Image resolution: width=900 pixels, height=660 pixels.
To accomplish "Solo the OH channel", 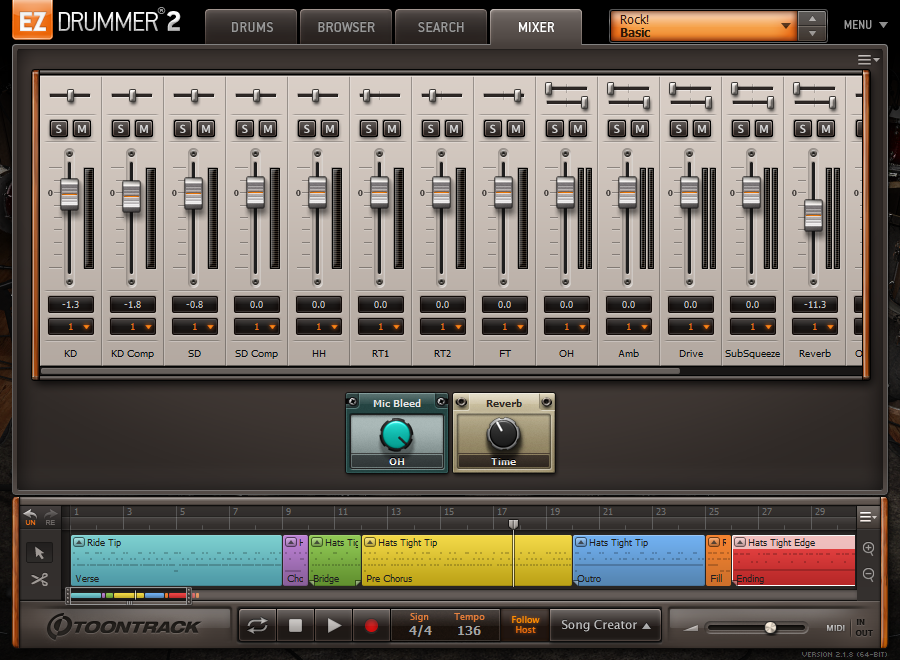I will click(554, 129).
